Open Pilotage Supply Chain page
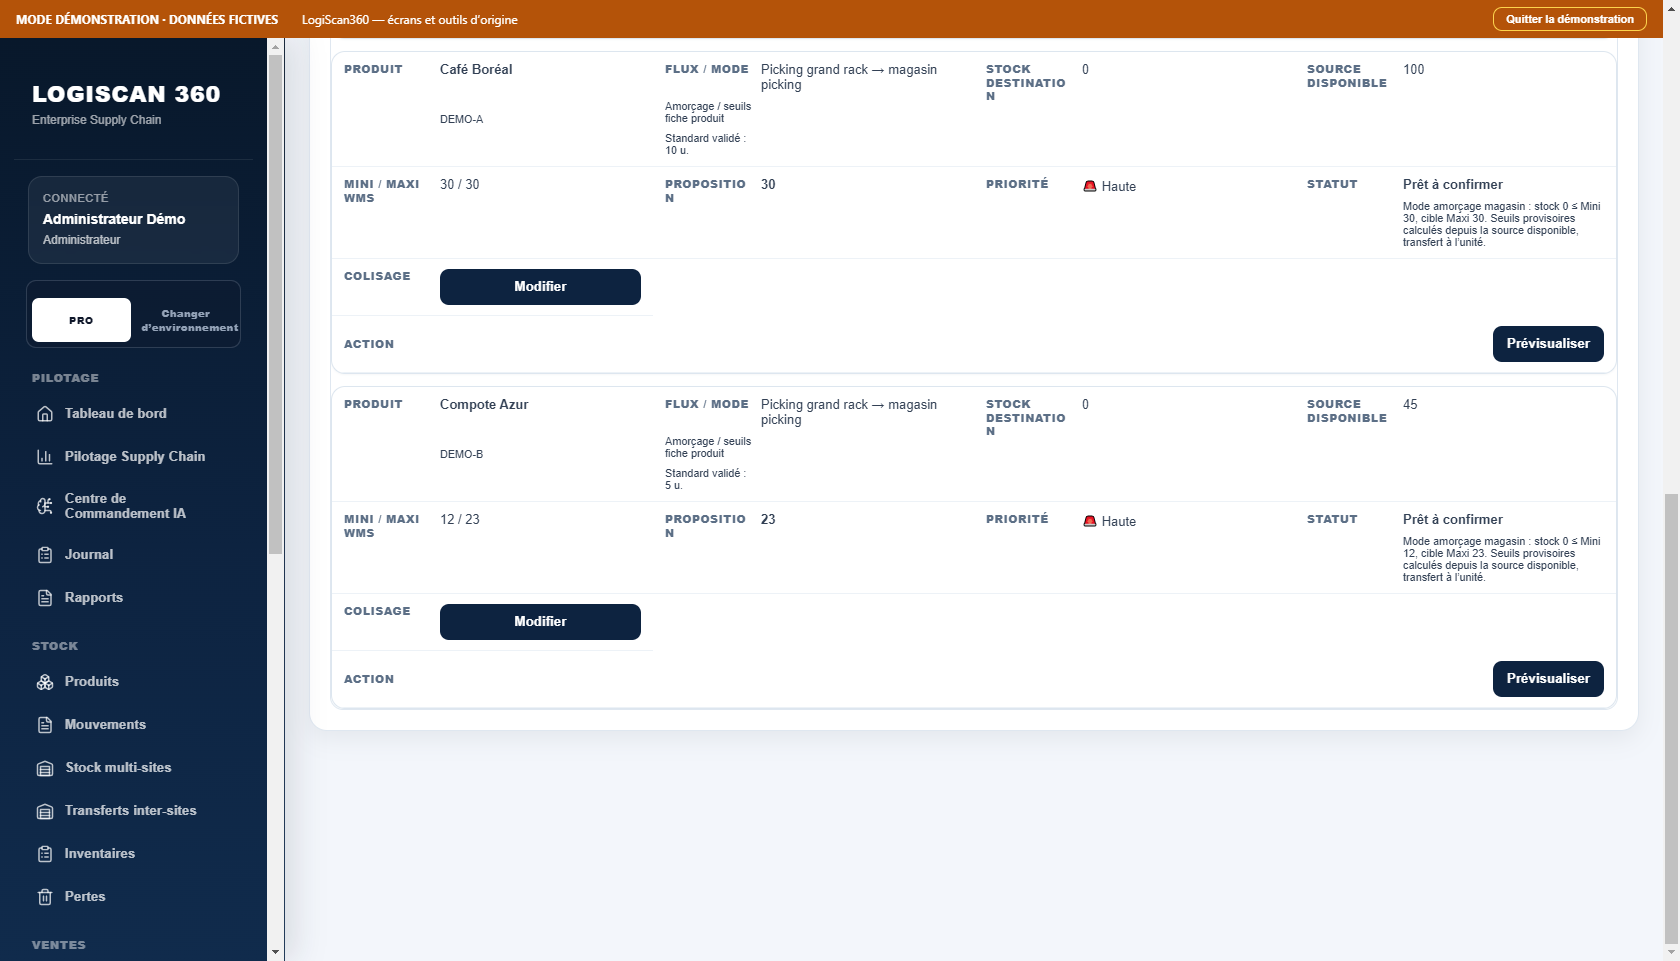 pos(135,456)
